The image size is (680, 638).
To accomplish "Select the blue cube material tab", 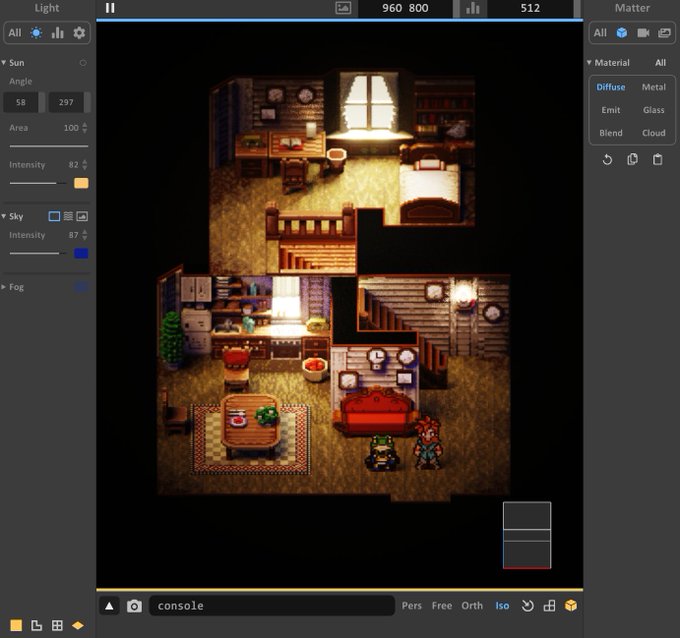I will click(622, 33).
